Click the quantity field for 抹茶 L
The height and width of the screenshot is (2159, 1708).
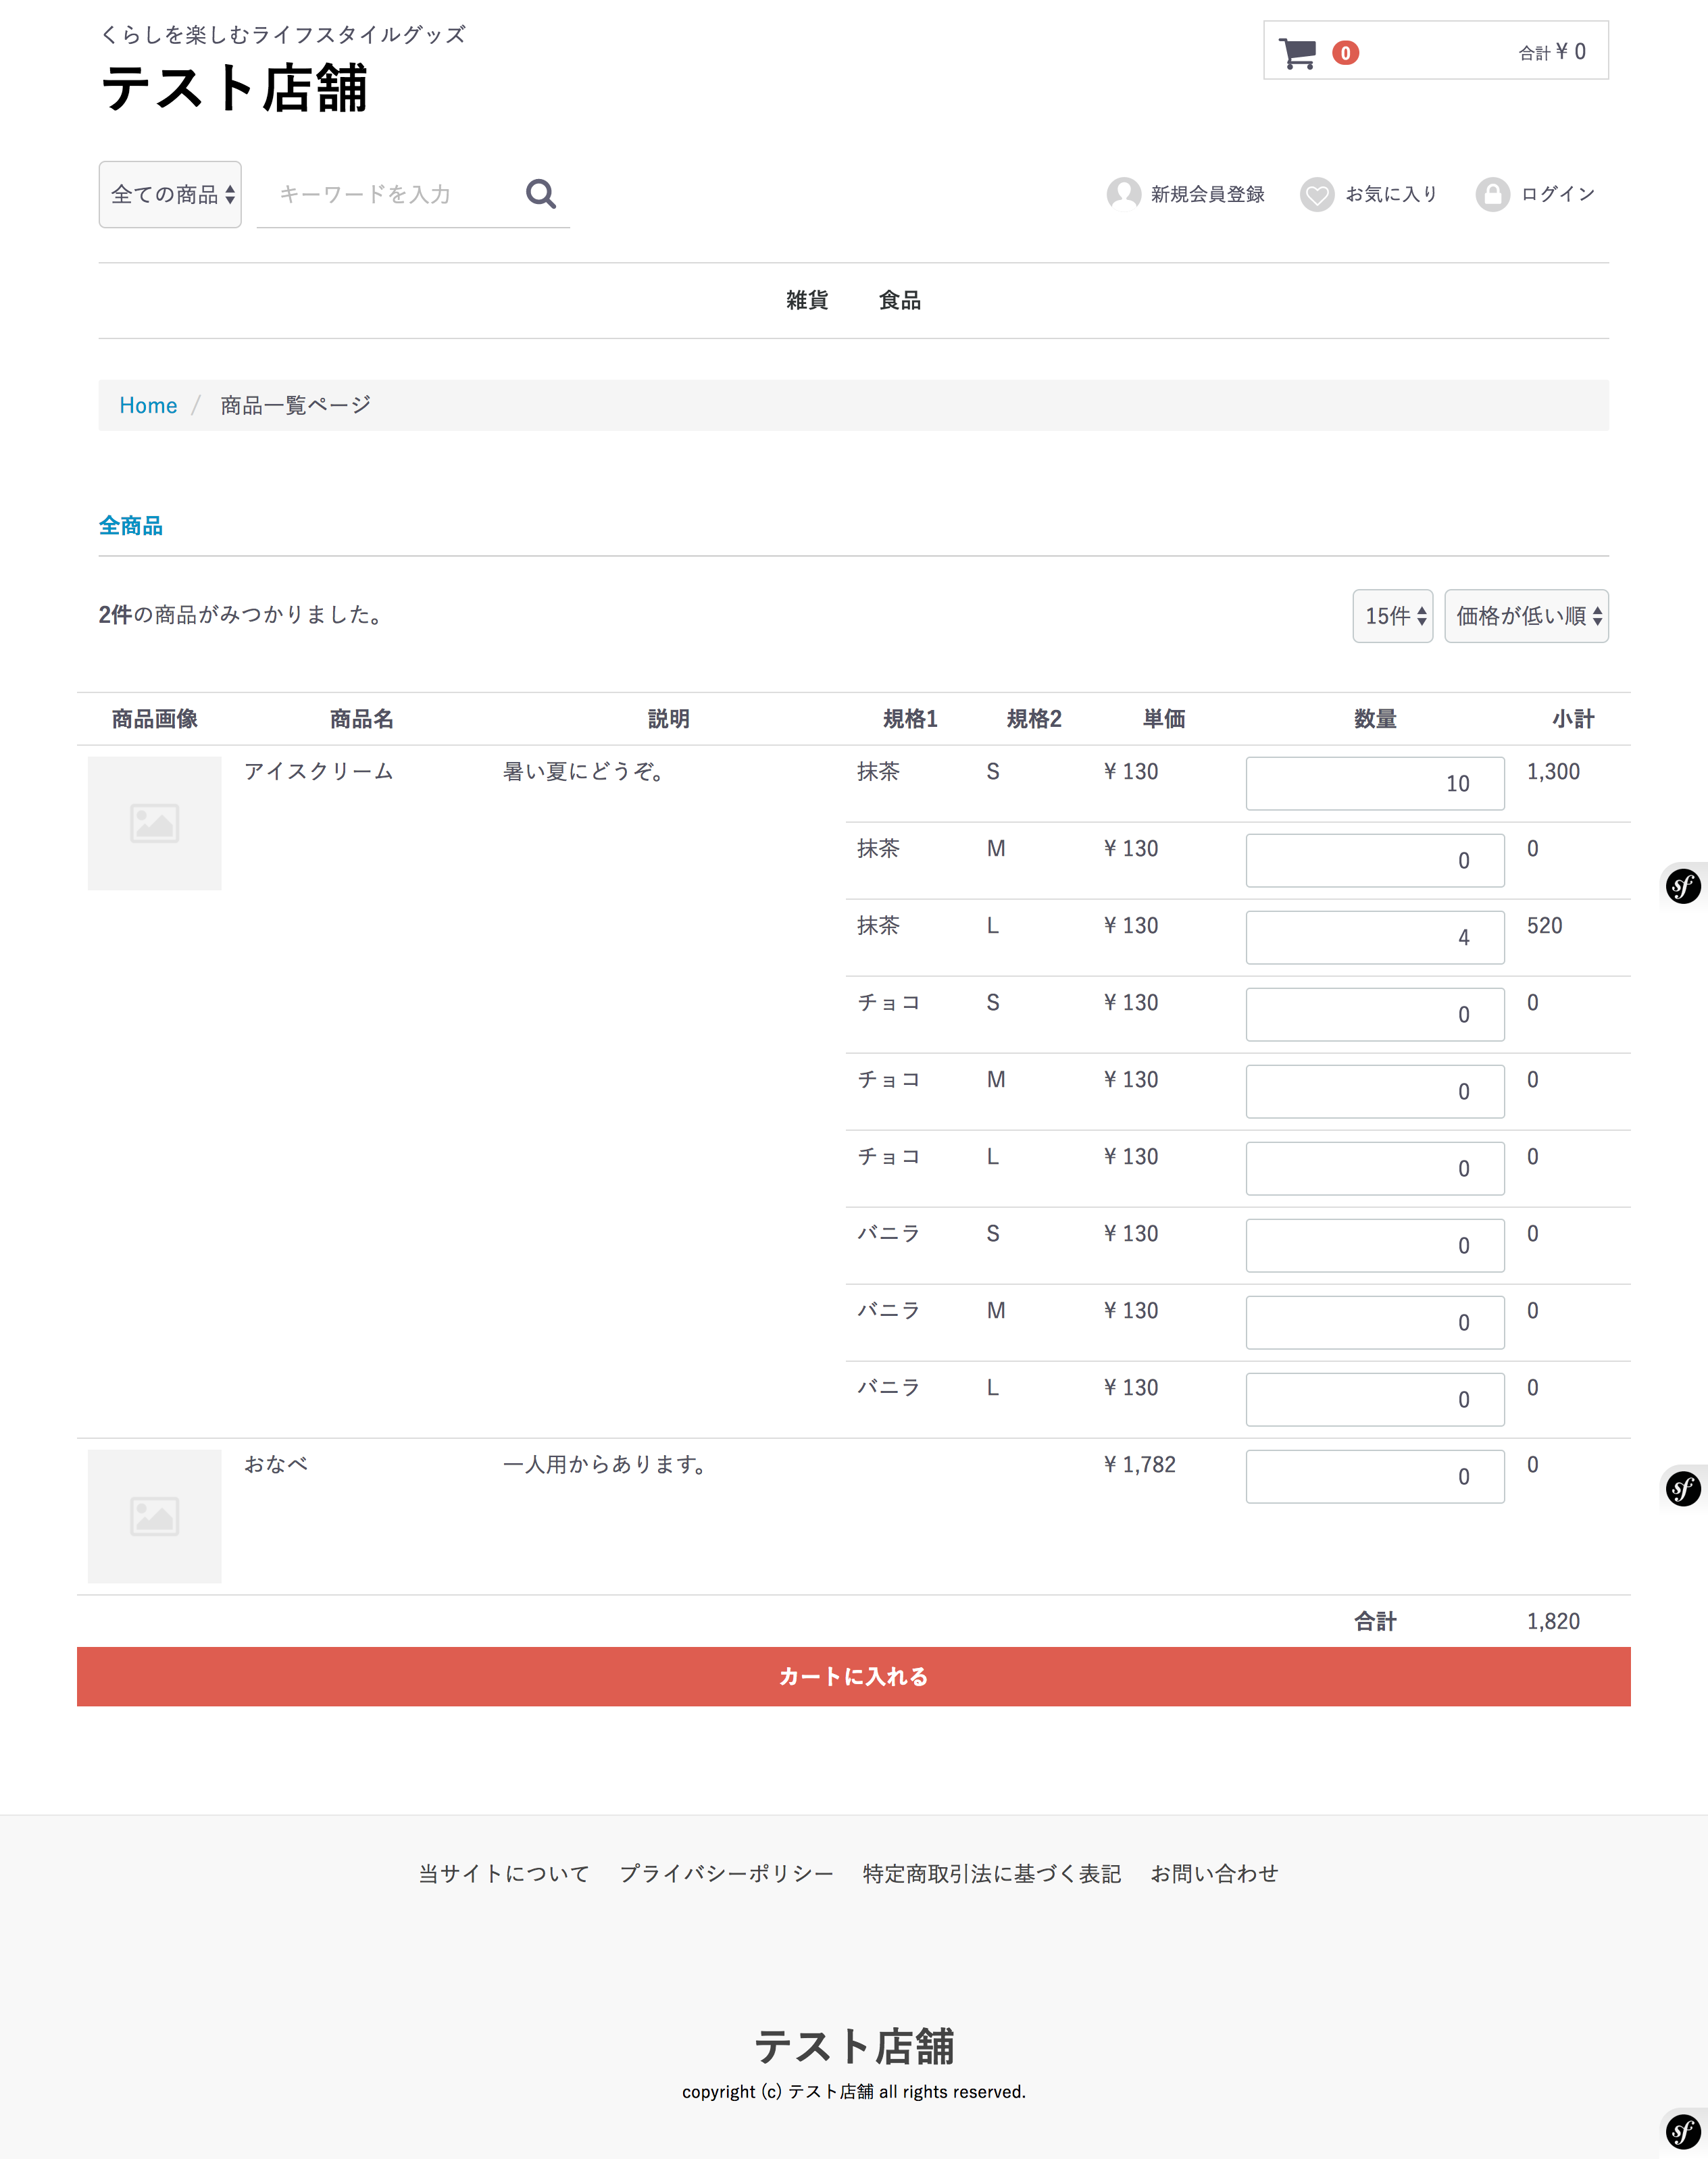tap(1375, 937)
